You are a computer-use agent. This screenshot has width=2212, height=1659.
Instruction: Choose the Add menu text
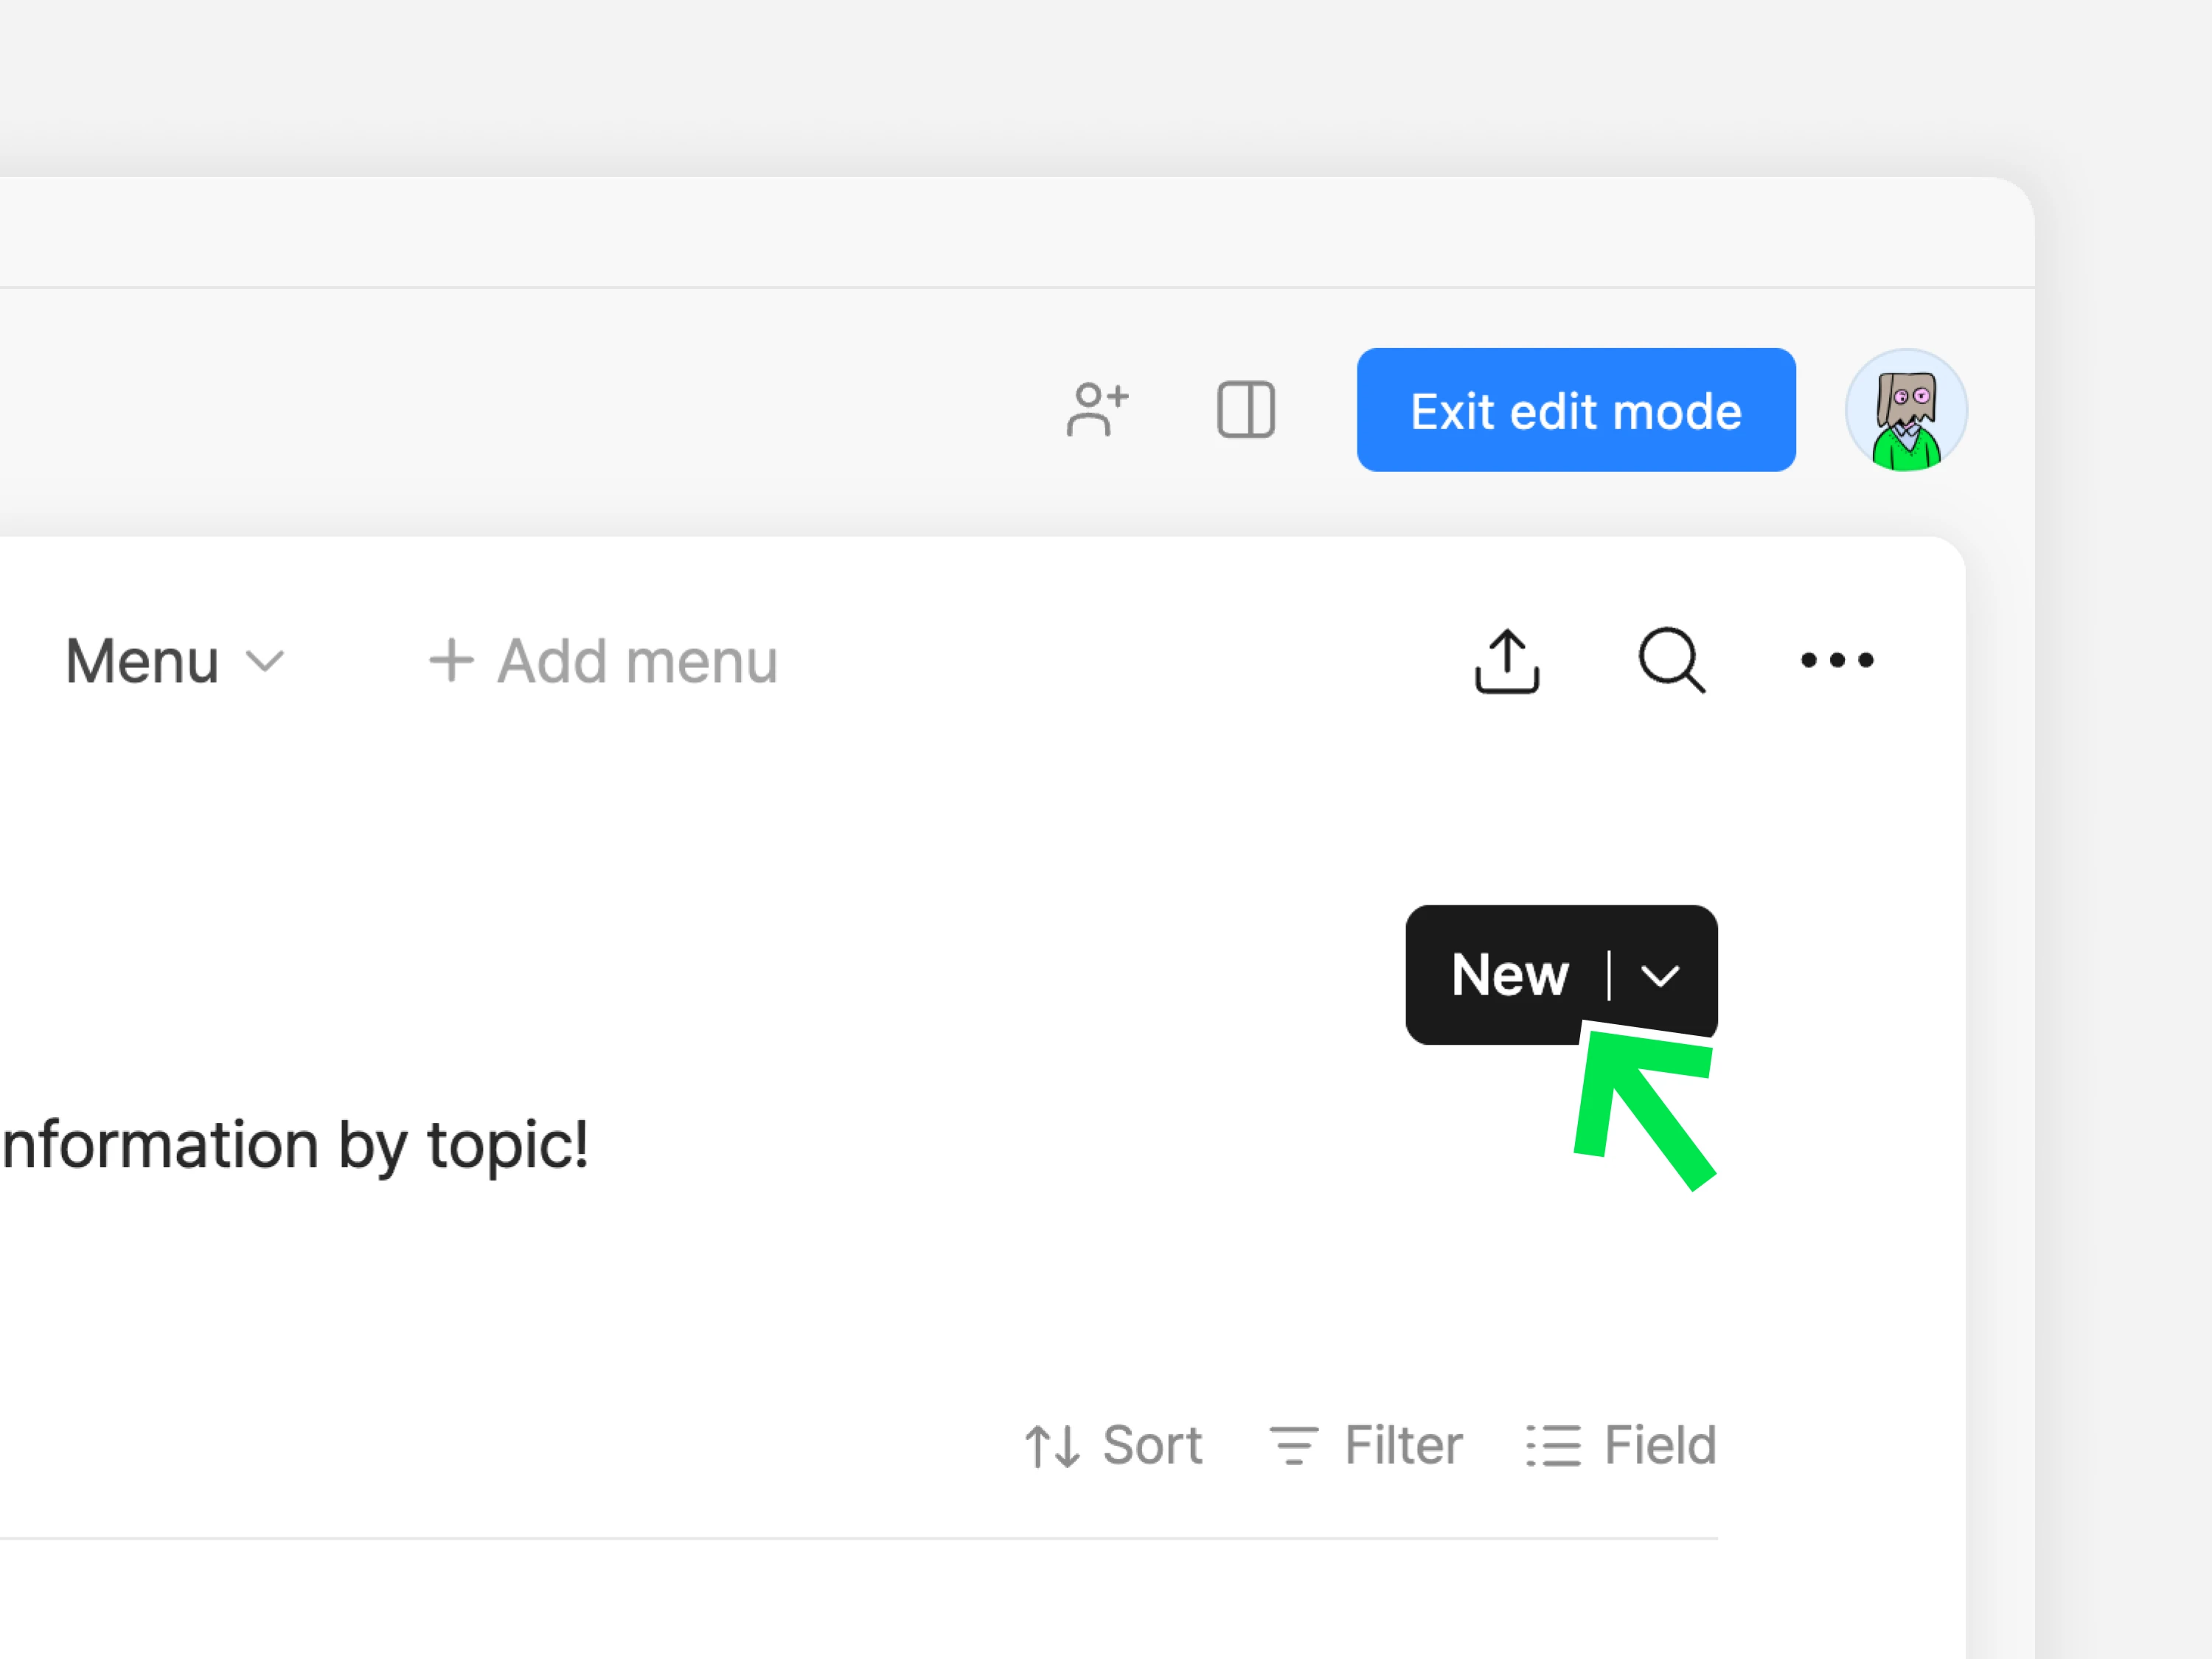pyautogui.click(x=637, y=661)
